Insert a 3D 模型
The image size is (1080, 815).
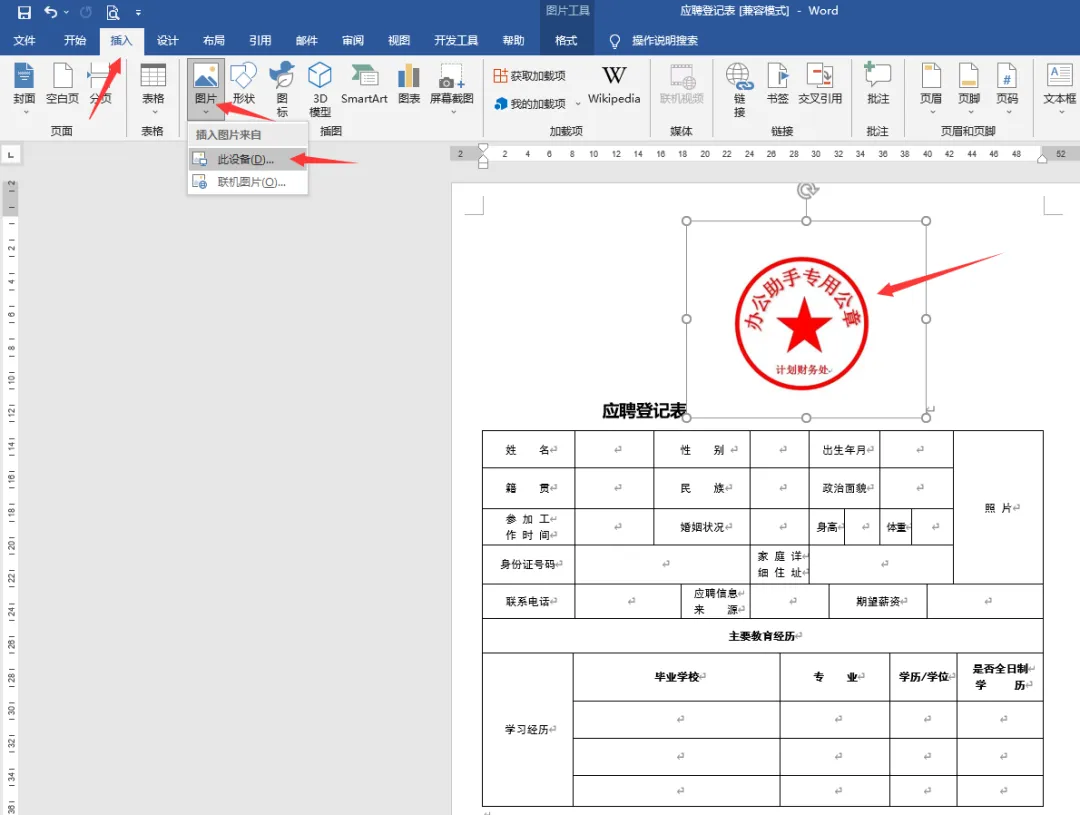pyautogui.click(x=320, y=89)
